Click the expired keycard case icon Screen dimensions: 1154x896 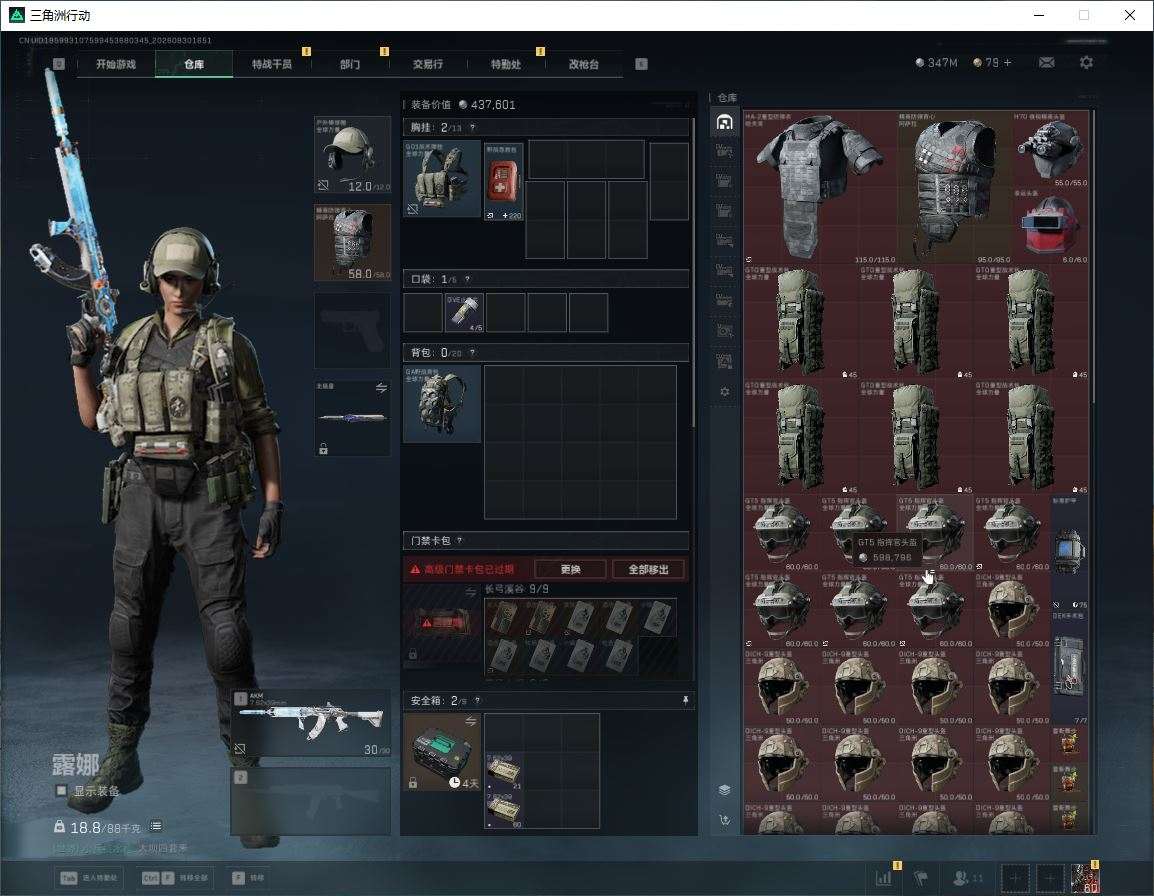442,623
